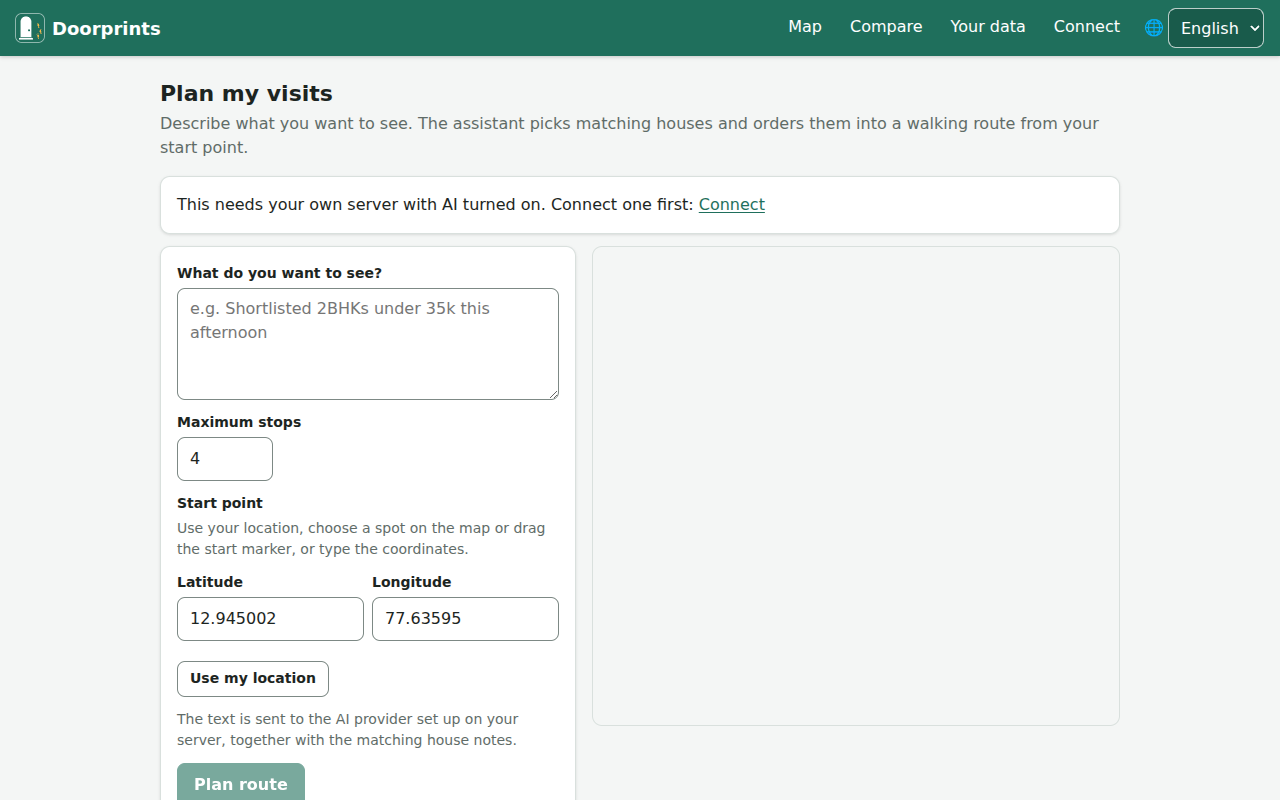The width and height of the screenshot is (1280, 800).
Task: Go to the Map page
Action: coord(805,27)
